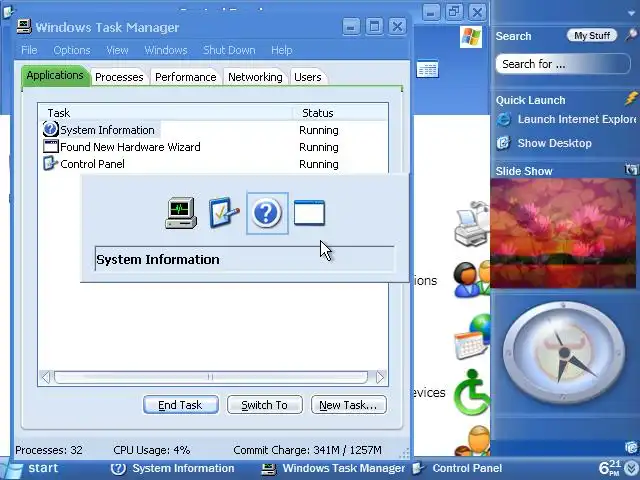The height and width of the screenshot is (480, 640).
Task: Open the Windows menu
Action: click(x=166, y=50)
